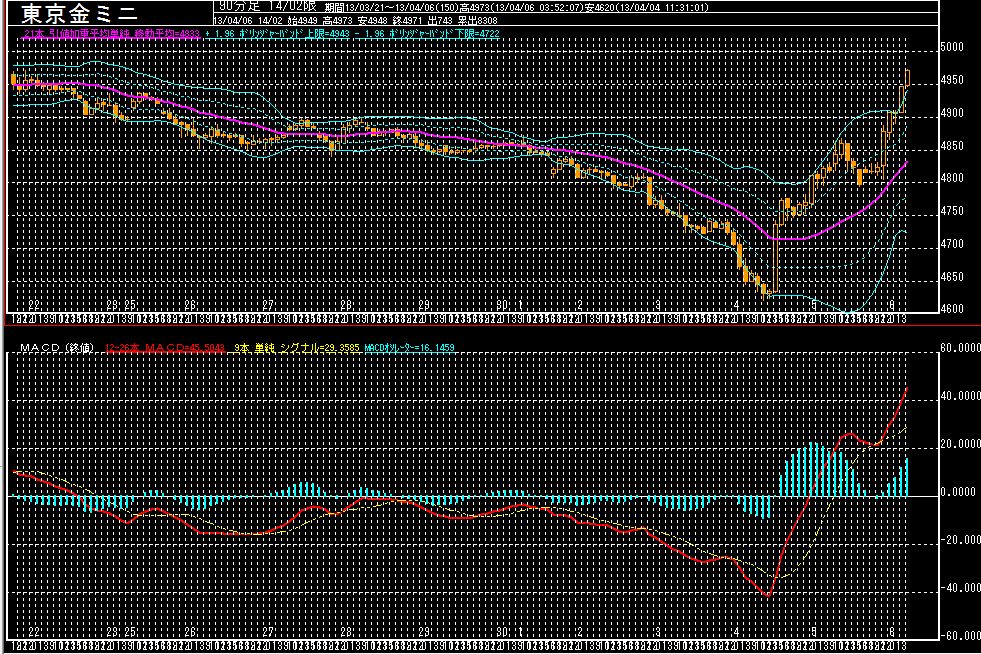Click the 5000 price axis label
This screenshot has height=654, width=981.
pyautogui.click(x=952, y=47)
